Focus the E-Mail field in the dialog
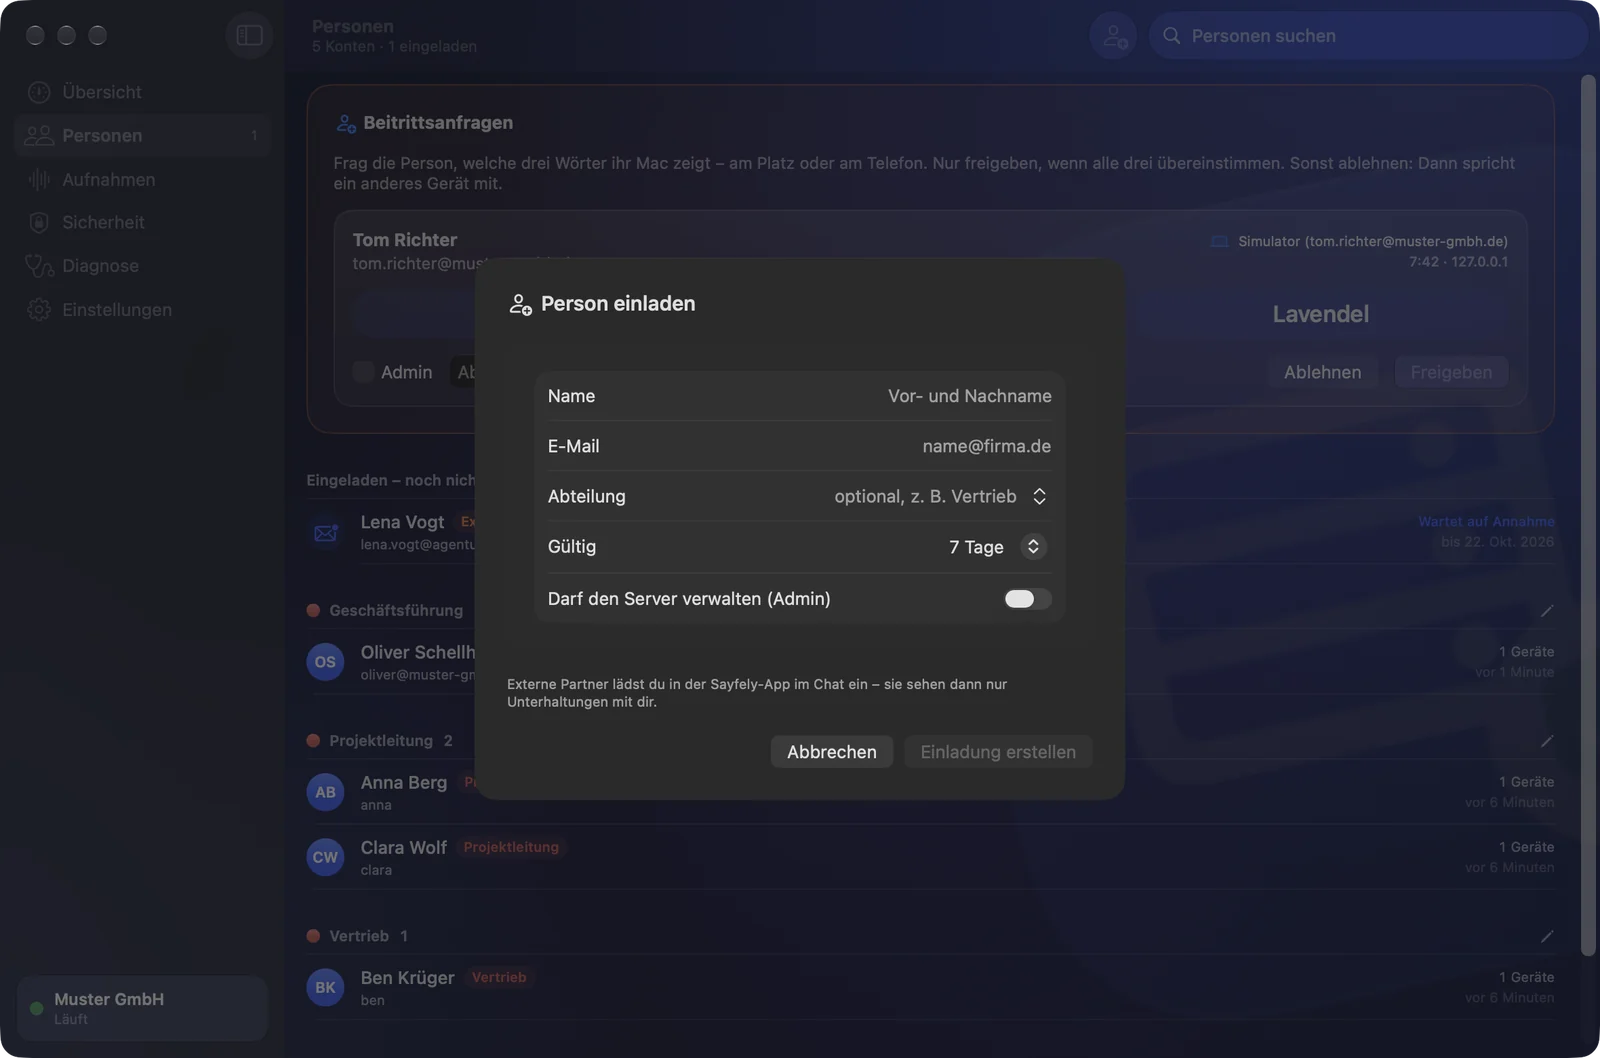 click(x=799, y=446)
